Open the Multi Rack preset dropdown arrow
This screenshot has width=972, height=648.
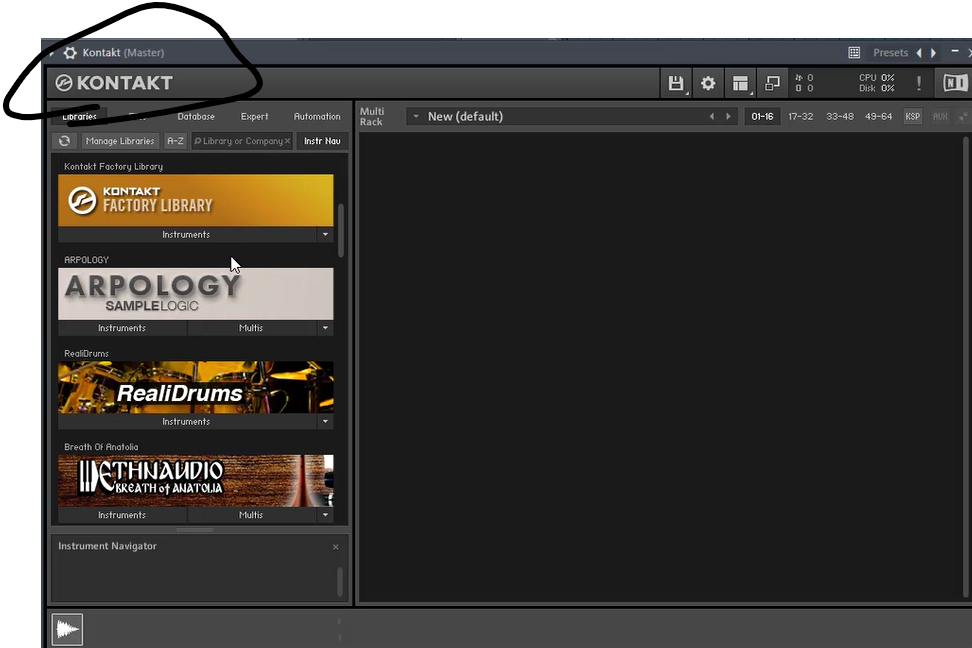point(416,116)
